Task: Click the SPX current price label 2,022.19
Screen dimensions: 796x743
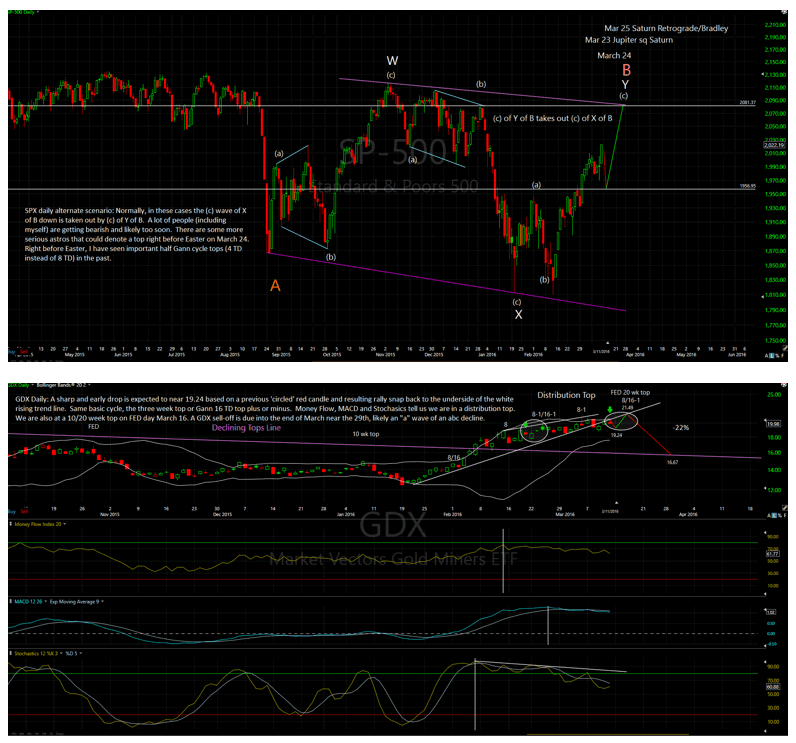Action: [x=774, y=145]
